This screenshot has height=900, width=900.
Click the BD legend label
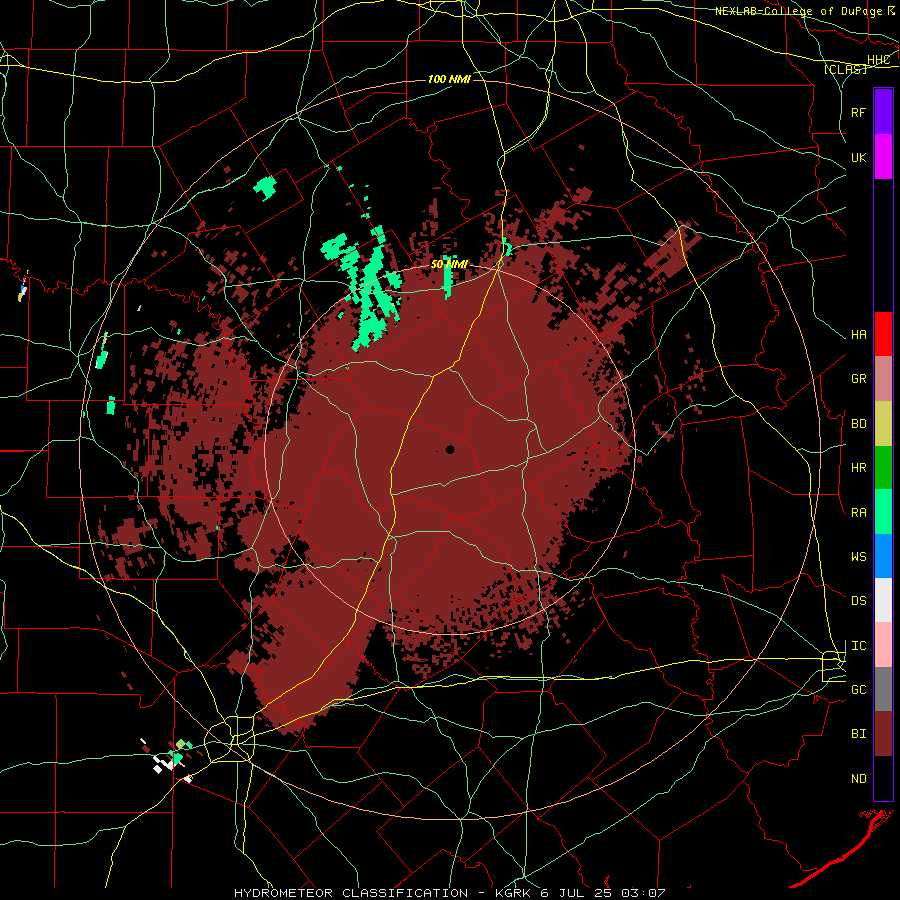859,424
